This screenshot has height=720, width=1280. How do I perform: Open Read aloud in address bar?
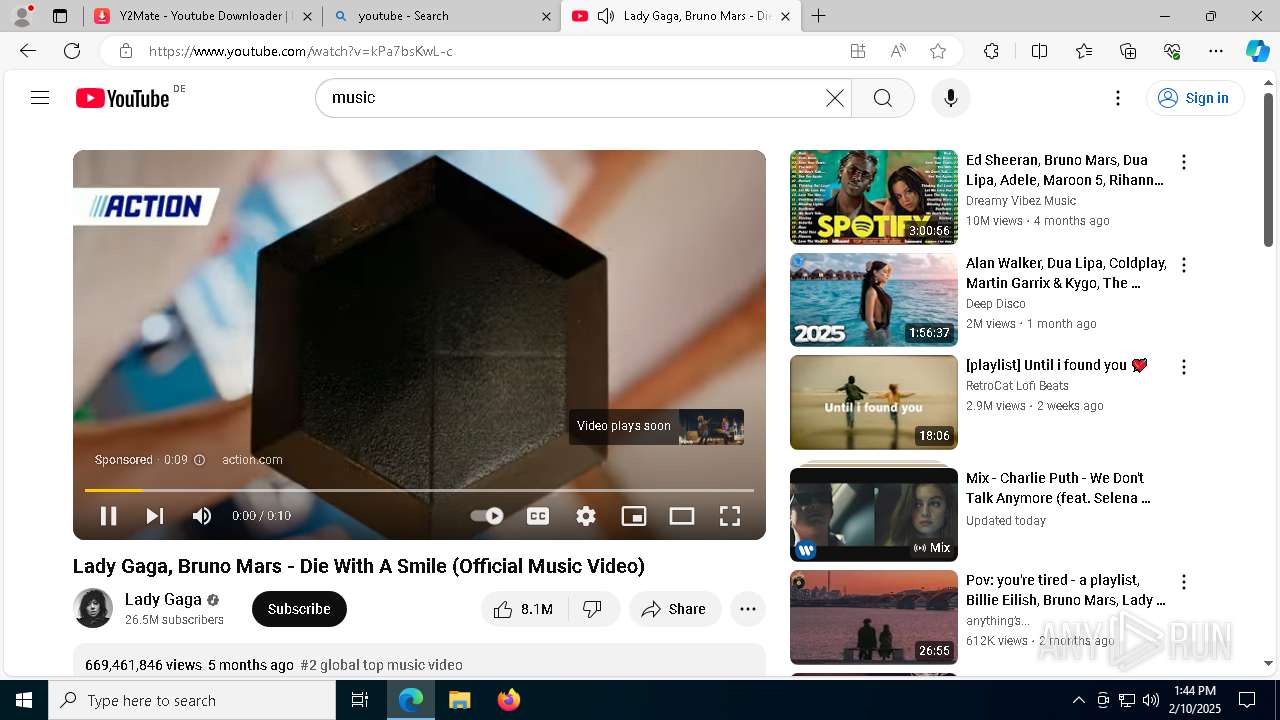tap(898, 51)
